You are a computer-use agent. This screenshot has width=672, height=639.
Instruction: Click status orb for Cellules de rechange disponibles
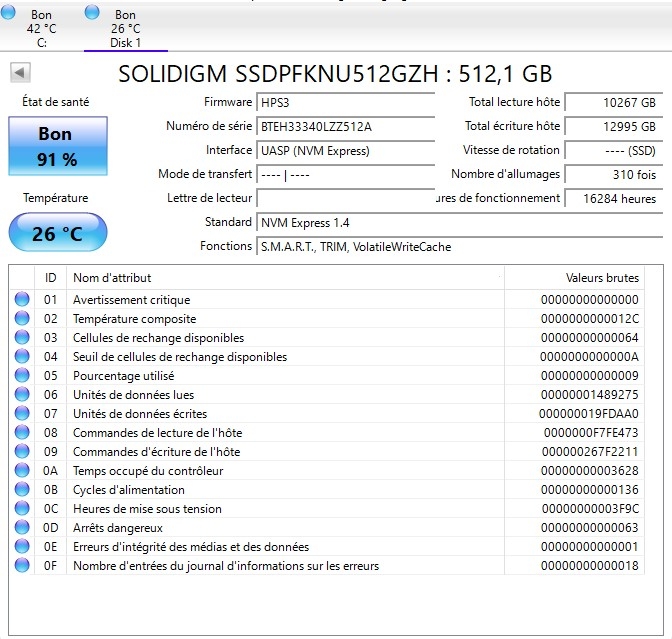click(x=22, y=337)
